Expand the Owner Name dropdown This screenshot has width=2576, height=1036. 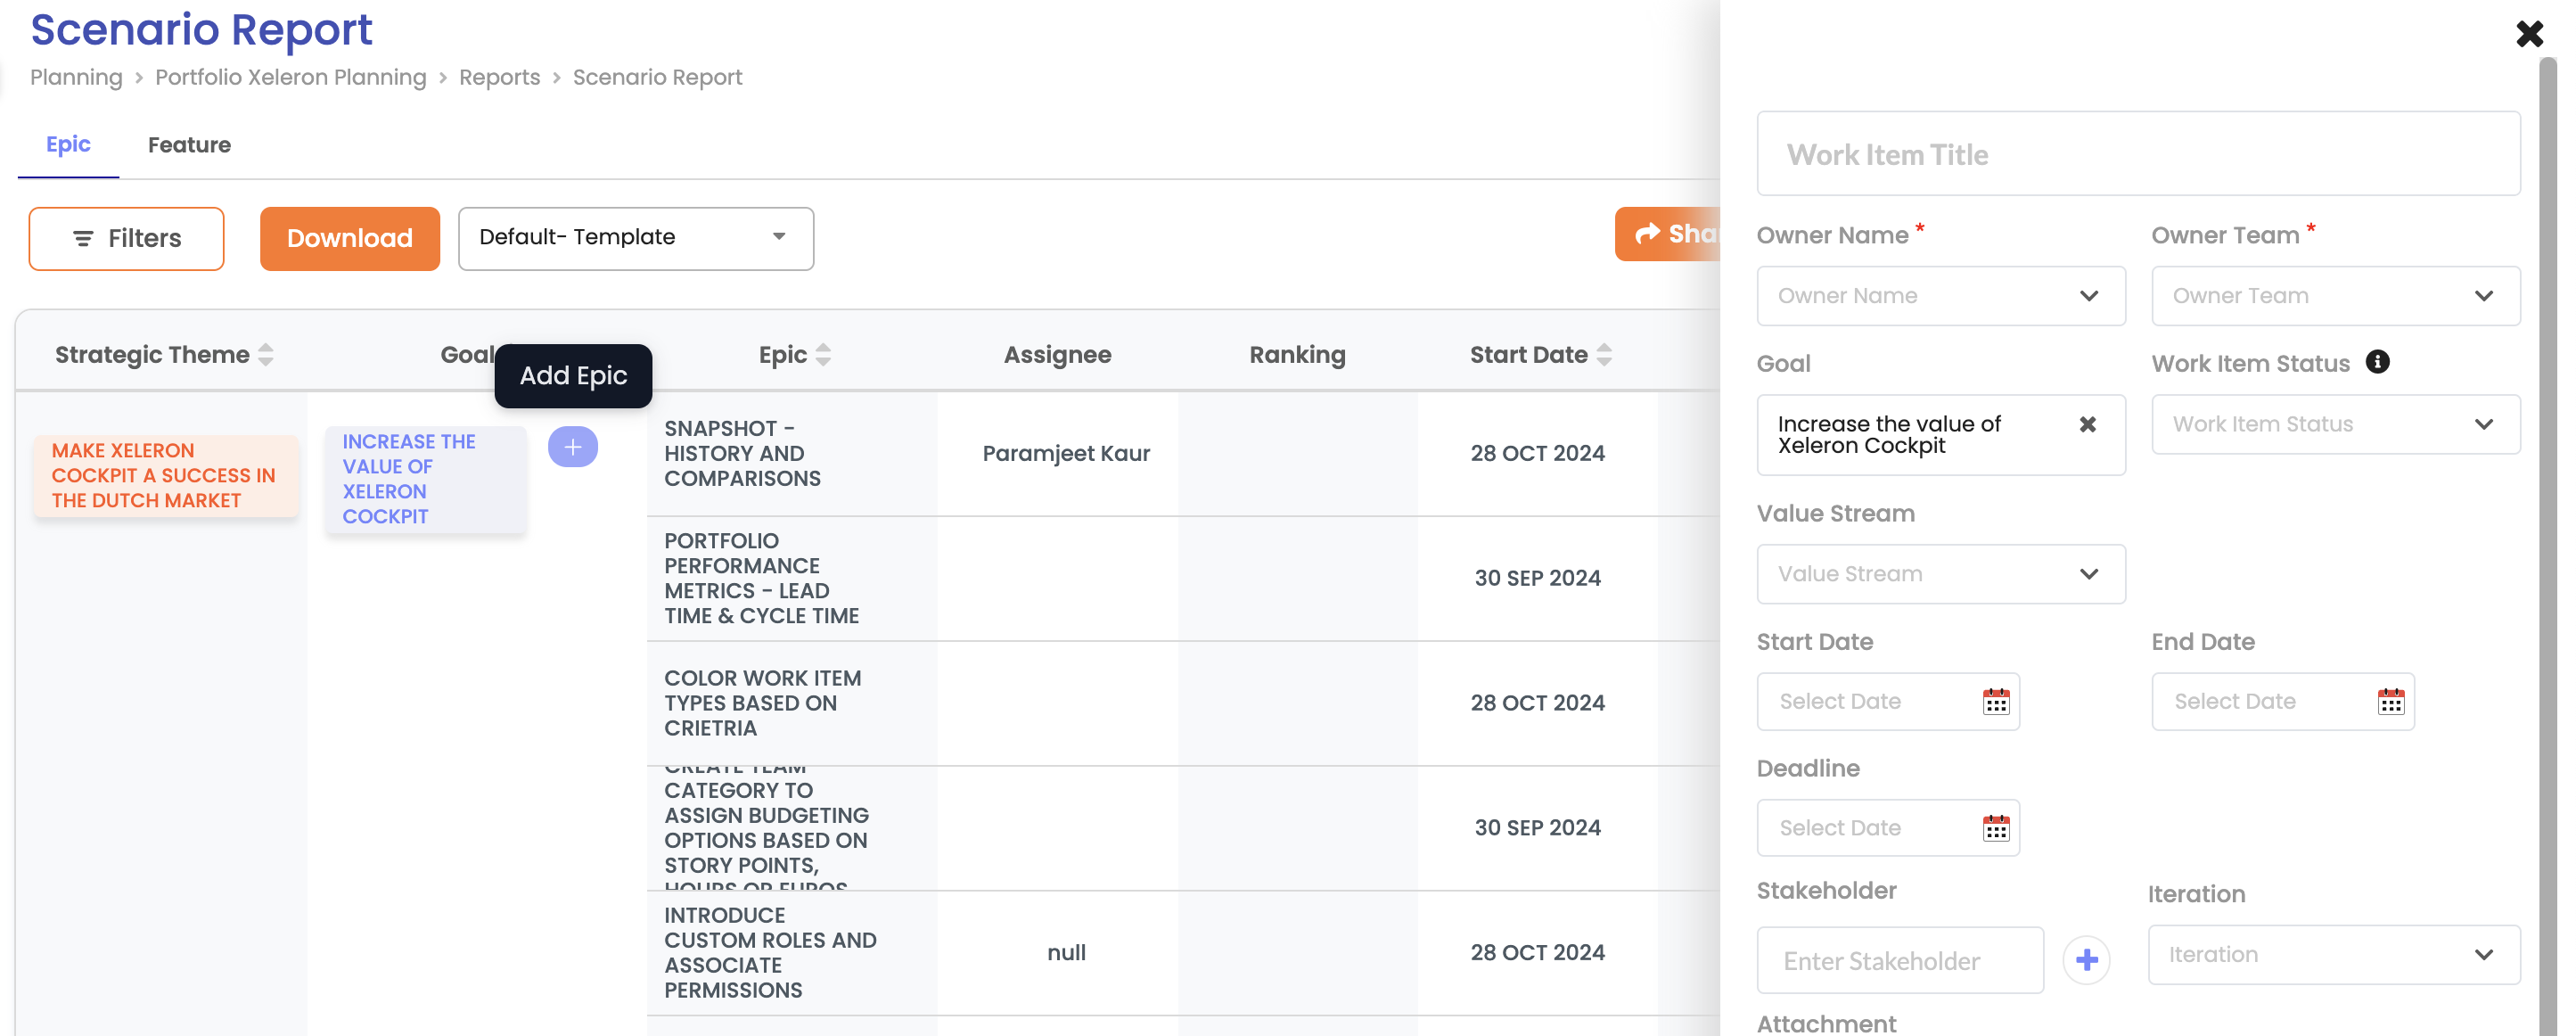[1940, 296]
